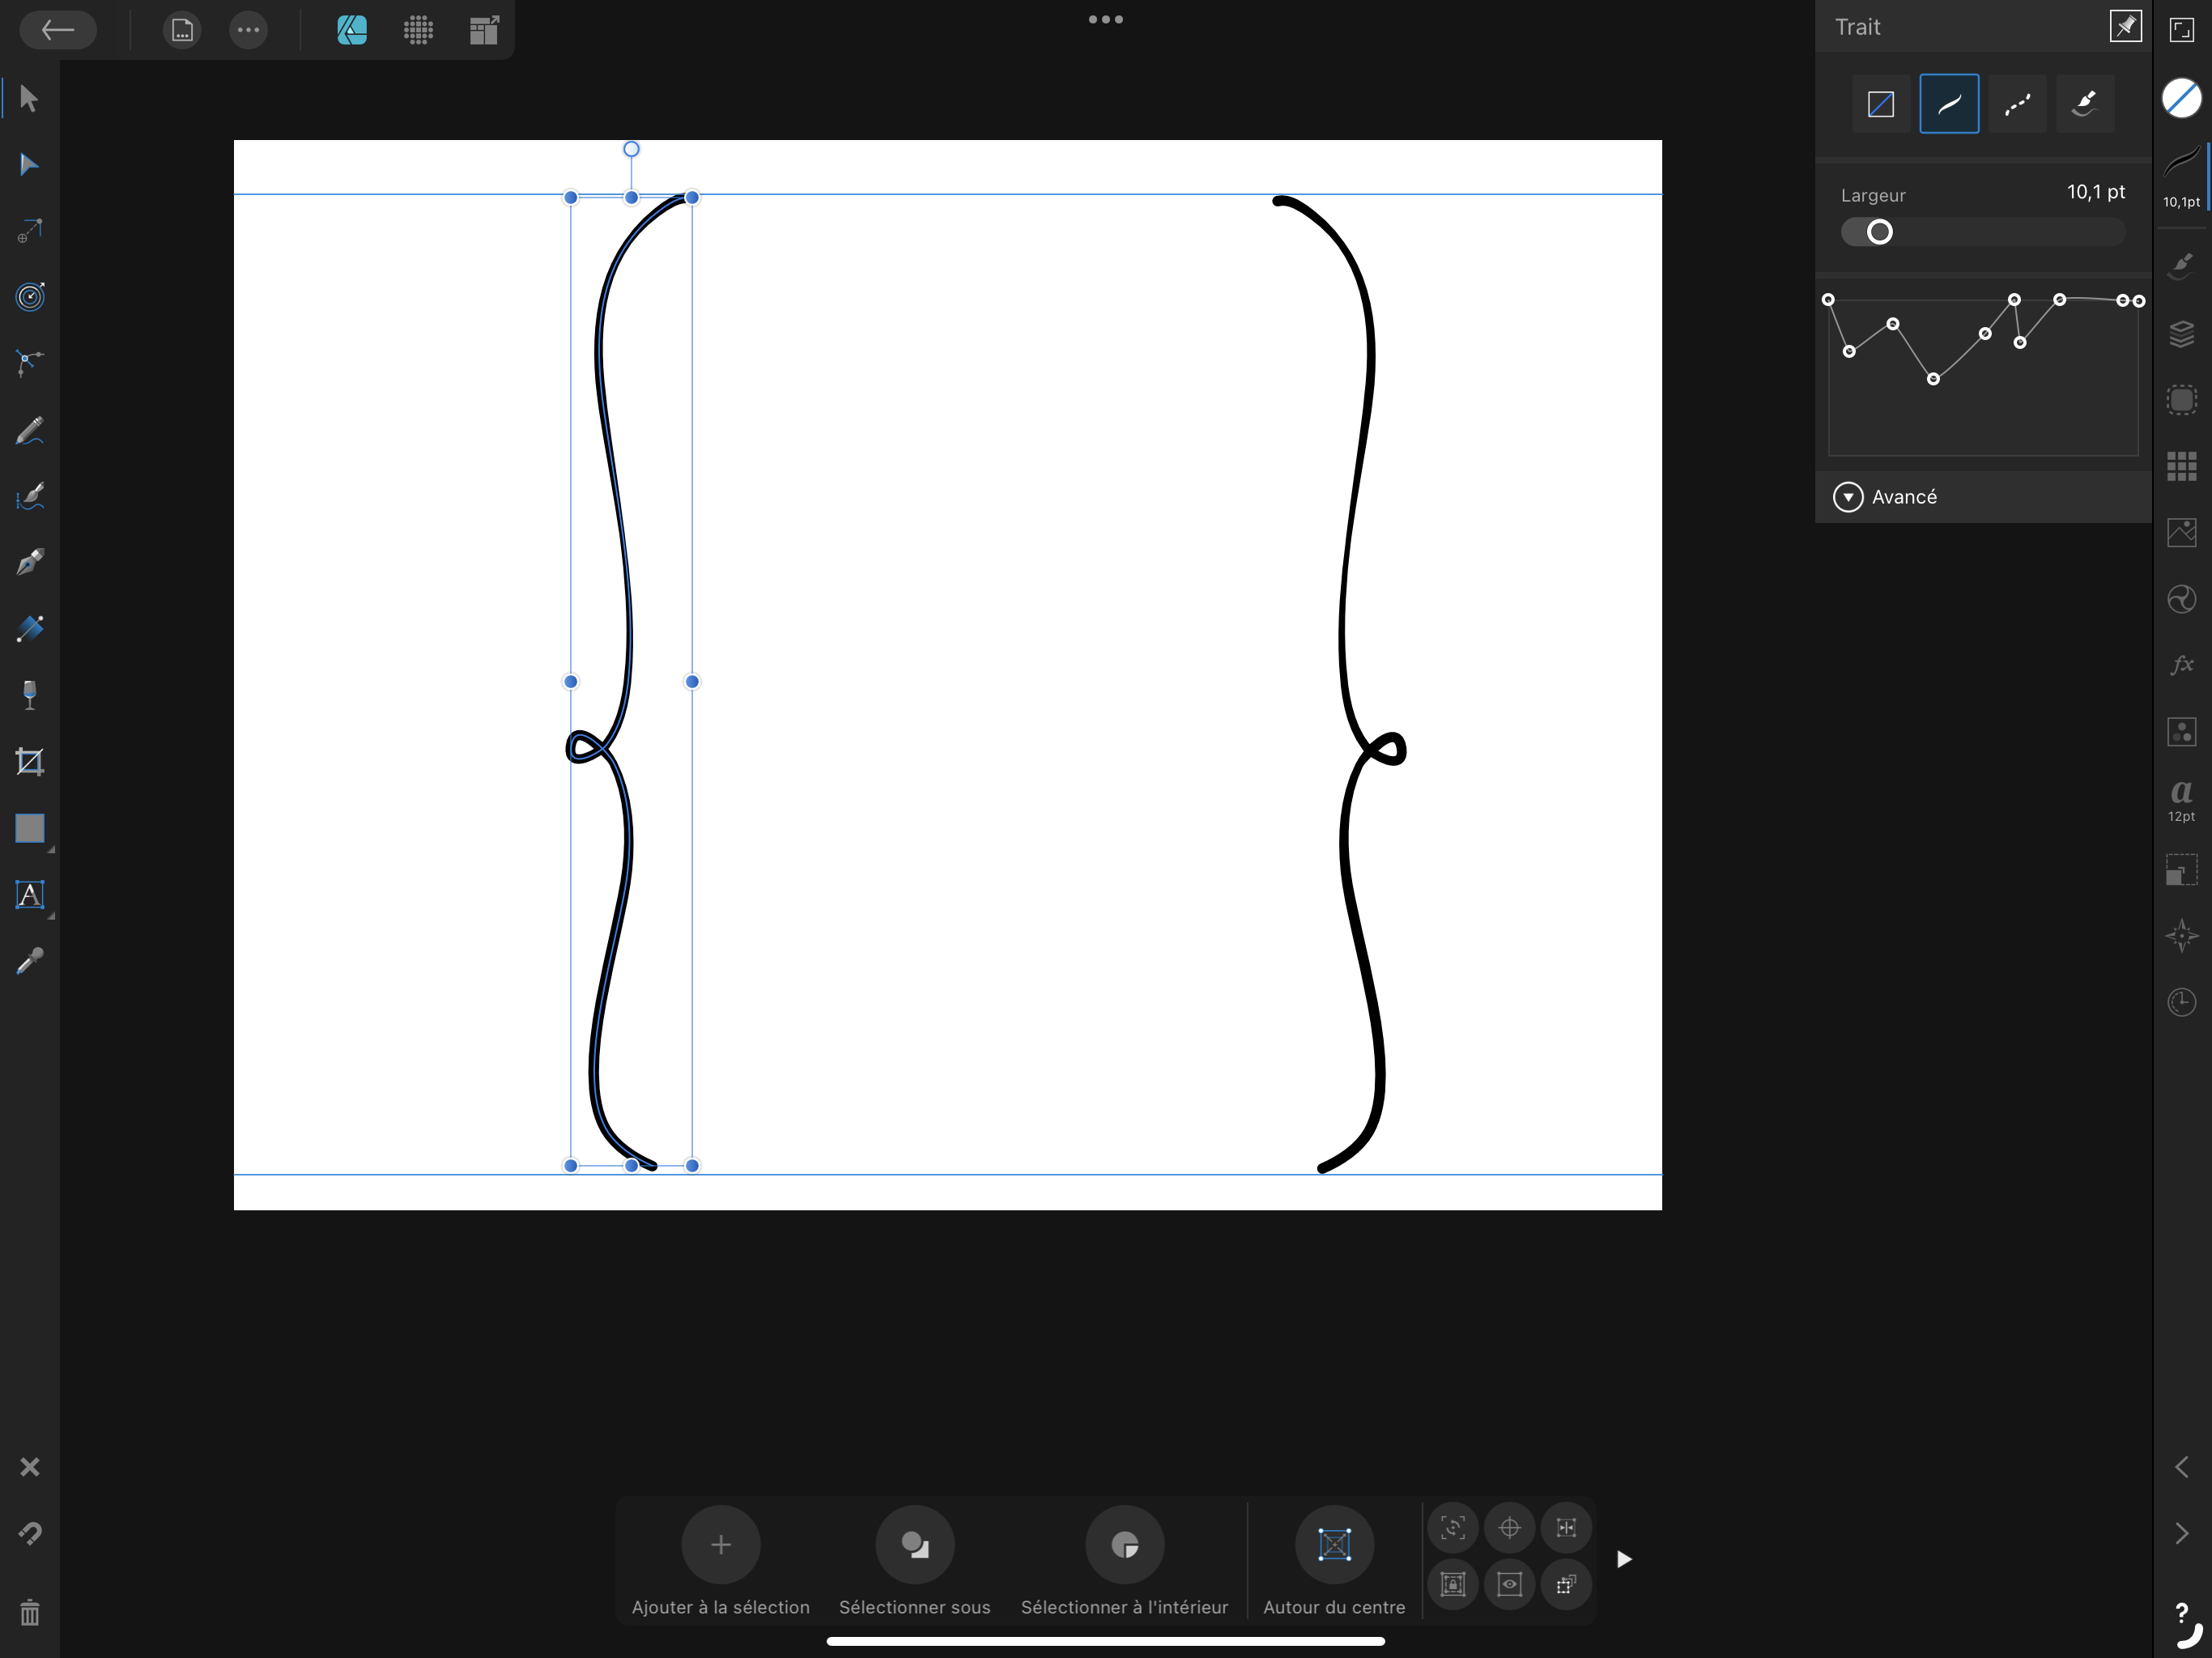This screenshot has width=2212, height=1658.
Task: Tap the back arrow to exit document
Action: (58, 30)
